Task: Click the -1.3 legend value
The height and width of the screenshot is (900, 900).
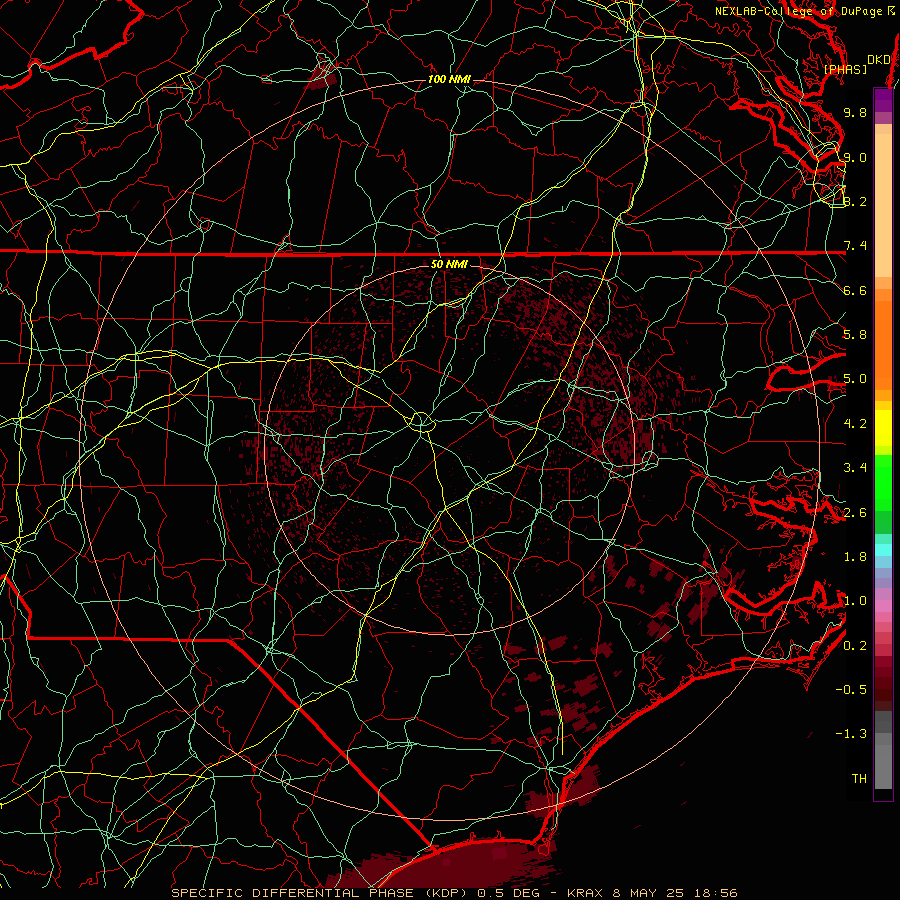Action: pos(851,734)
